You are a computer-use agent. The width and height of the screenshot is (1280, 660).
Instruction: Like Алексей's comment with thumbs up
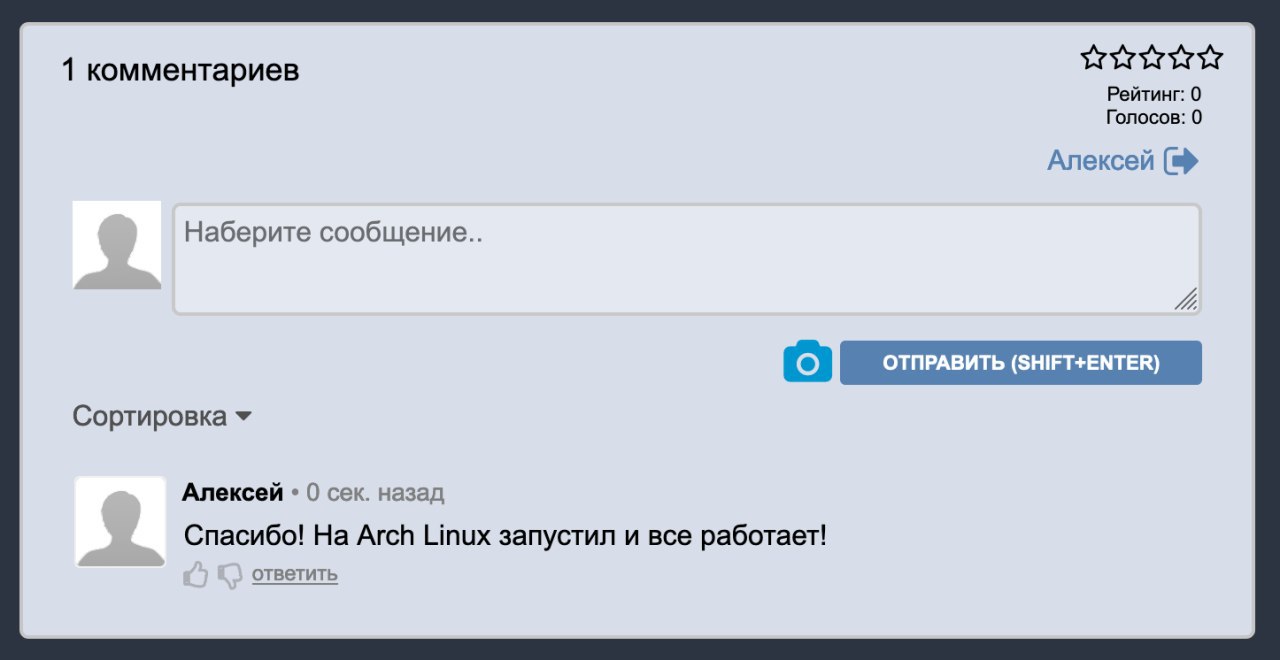(x=196, y=575)
